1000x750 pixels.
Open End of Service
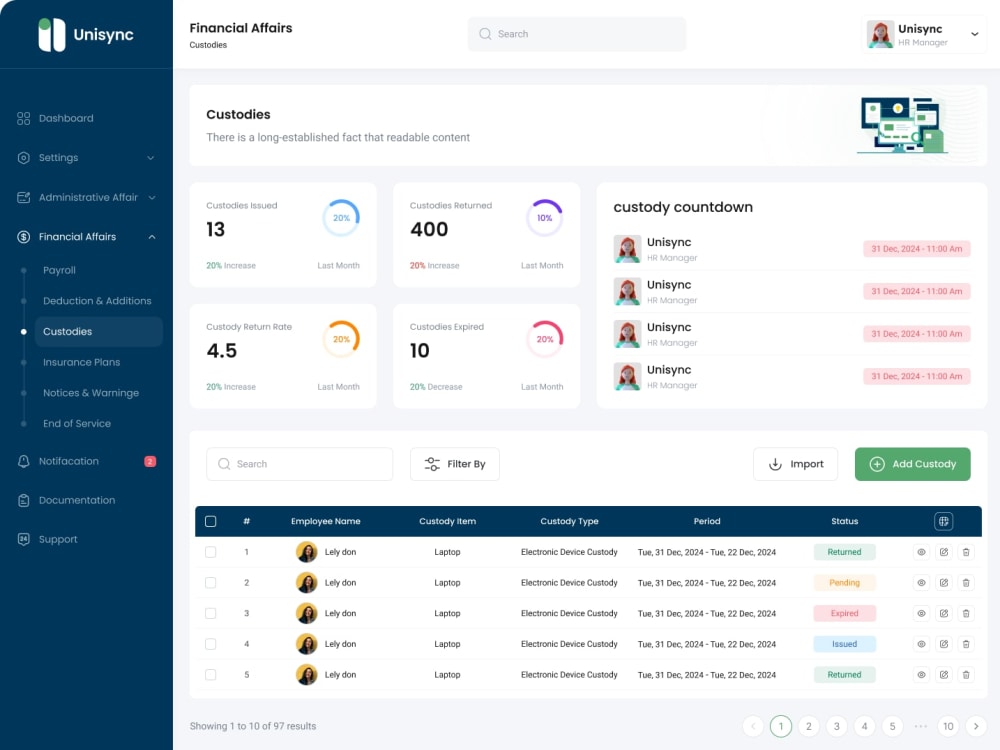pos(77,423)
